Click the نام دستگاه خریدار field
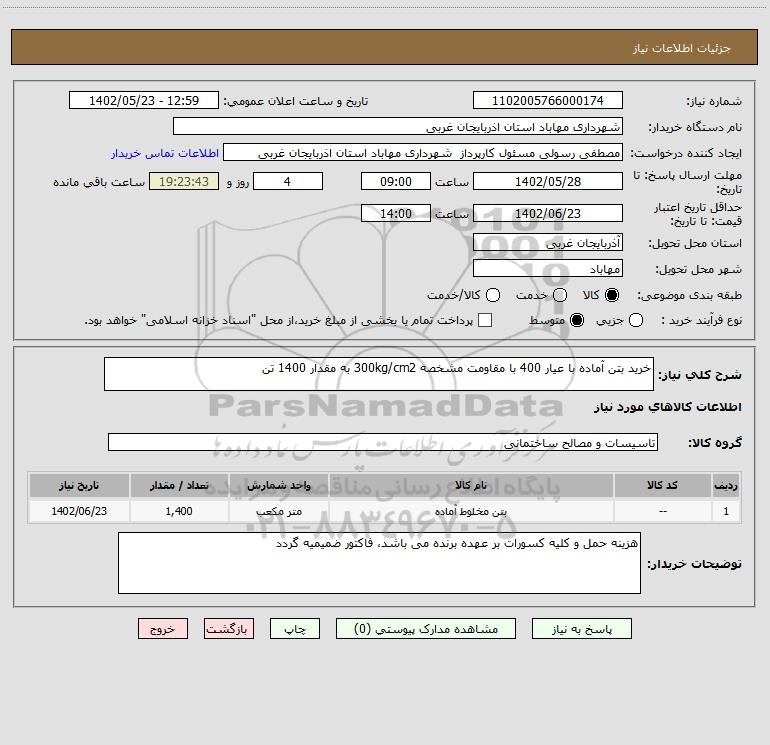 click(398, 127)
